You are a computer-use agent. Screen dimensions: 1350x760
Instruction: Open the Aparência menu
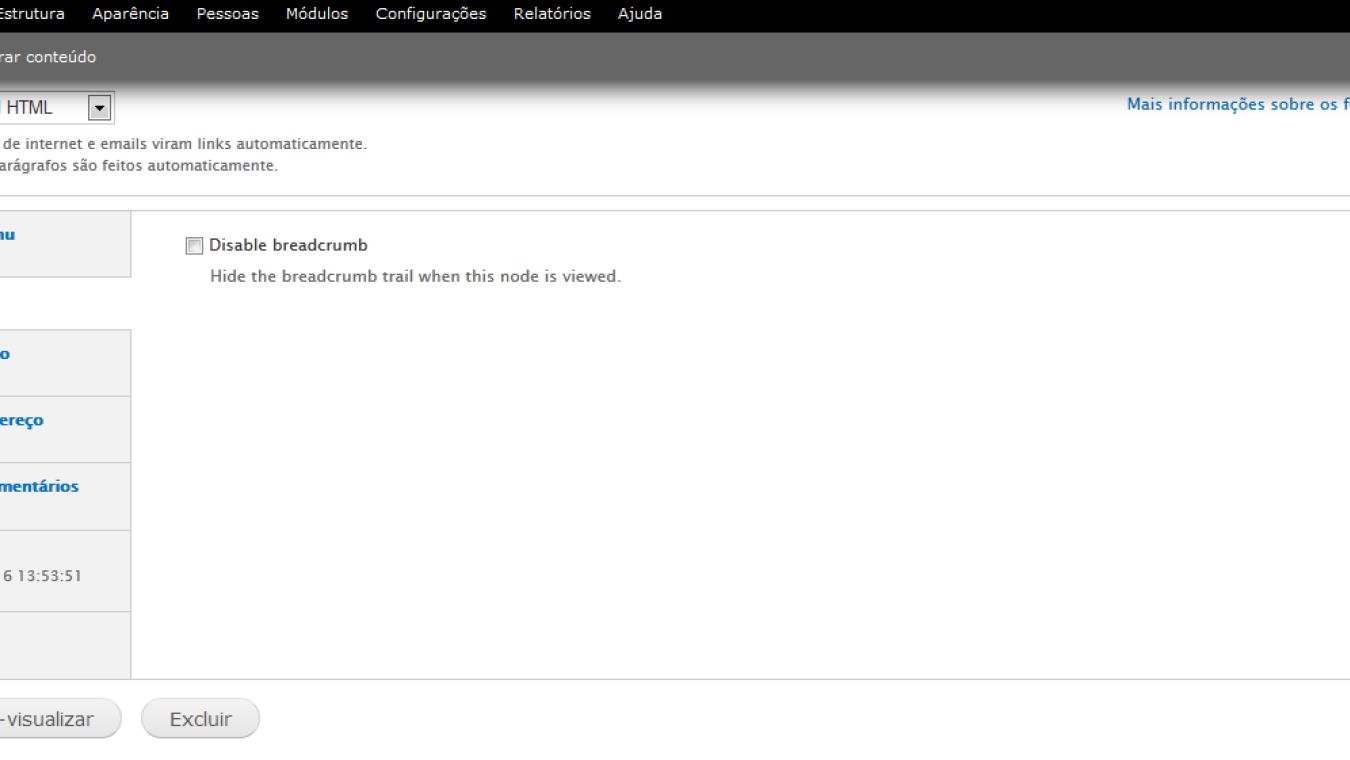130,13
